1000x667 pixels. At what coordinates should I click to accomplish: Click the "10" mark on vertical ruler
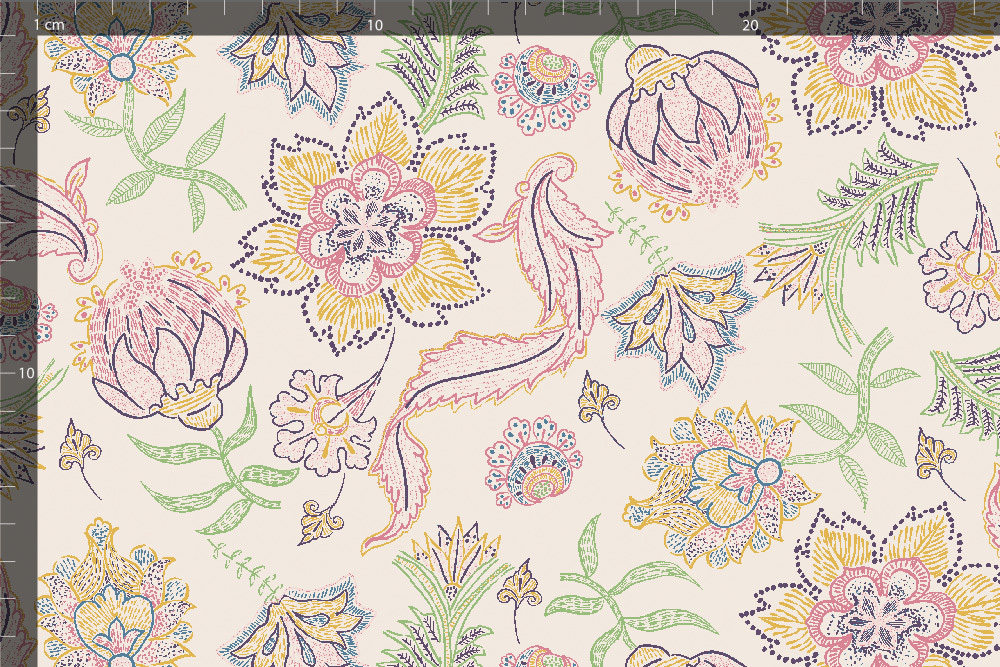tap(26, 373)
